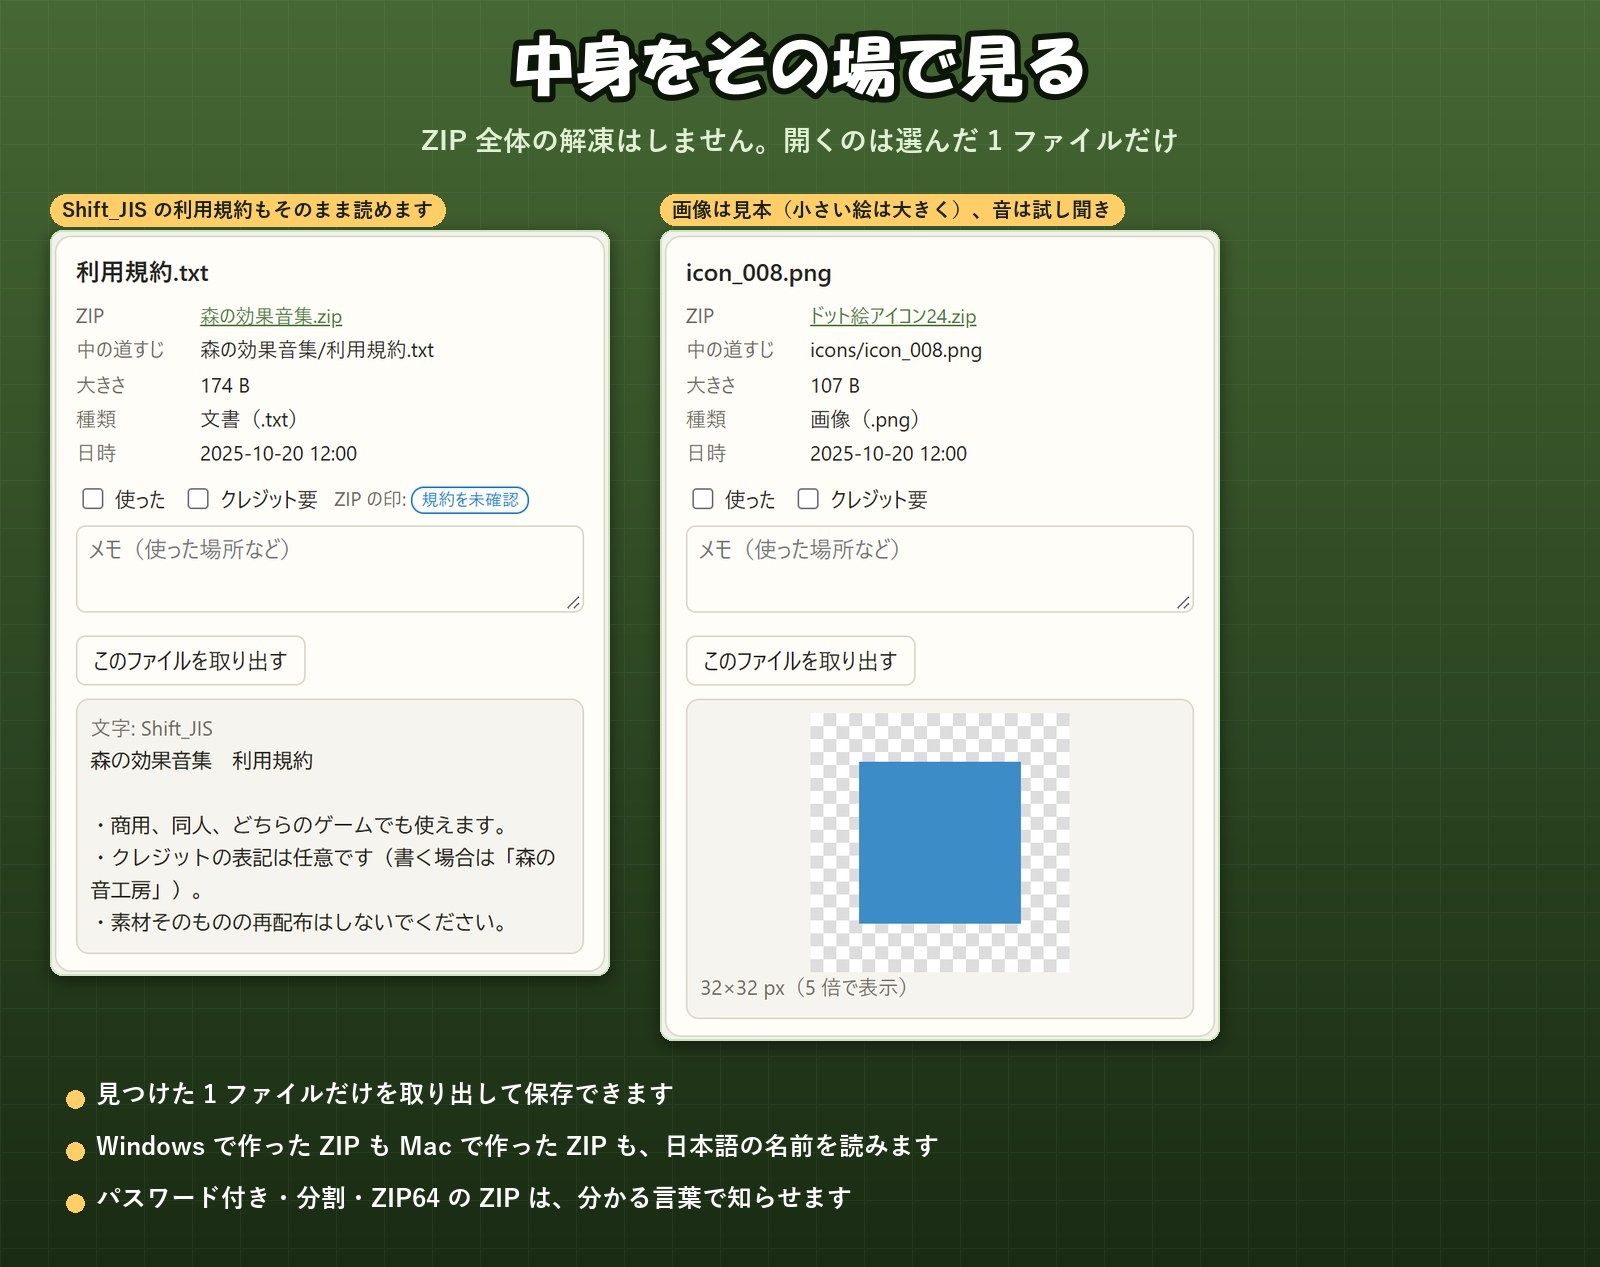
Task: Click the preview line 商用、同人、どちらのゲームでも使えます
Action: pyautogui.click(x=303, y=825)
